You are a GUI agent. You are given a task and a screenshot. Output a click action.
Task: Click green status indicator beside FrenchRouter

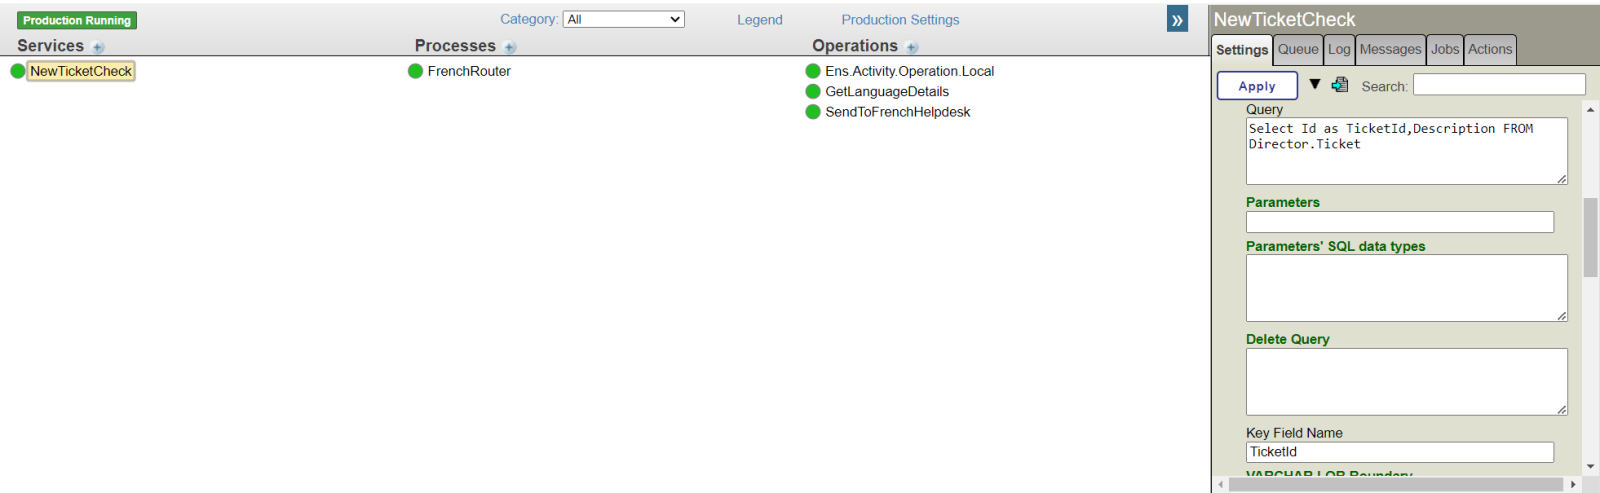coord(416,71)
